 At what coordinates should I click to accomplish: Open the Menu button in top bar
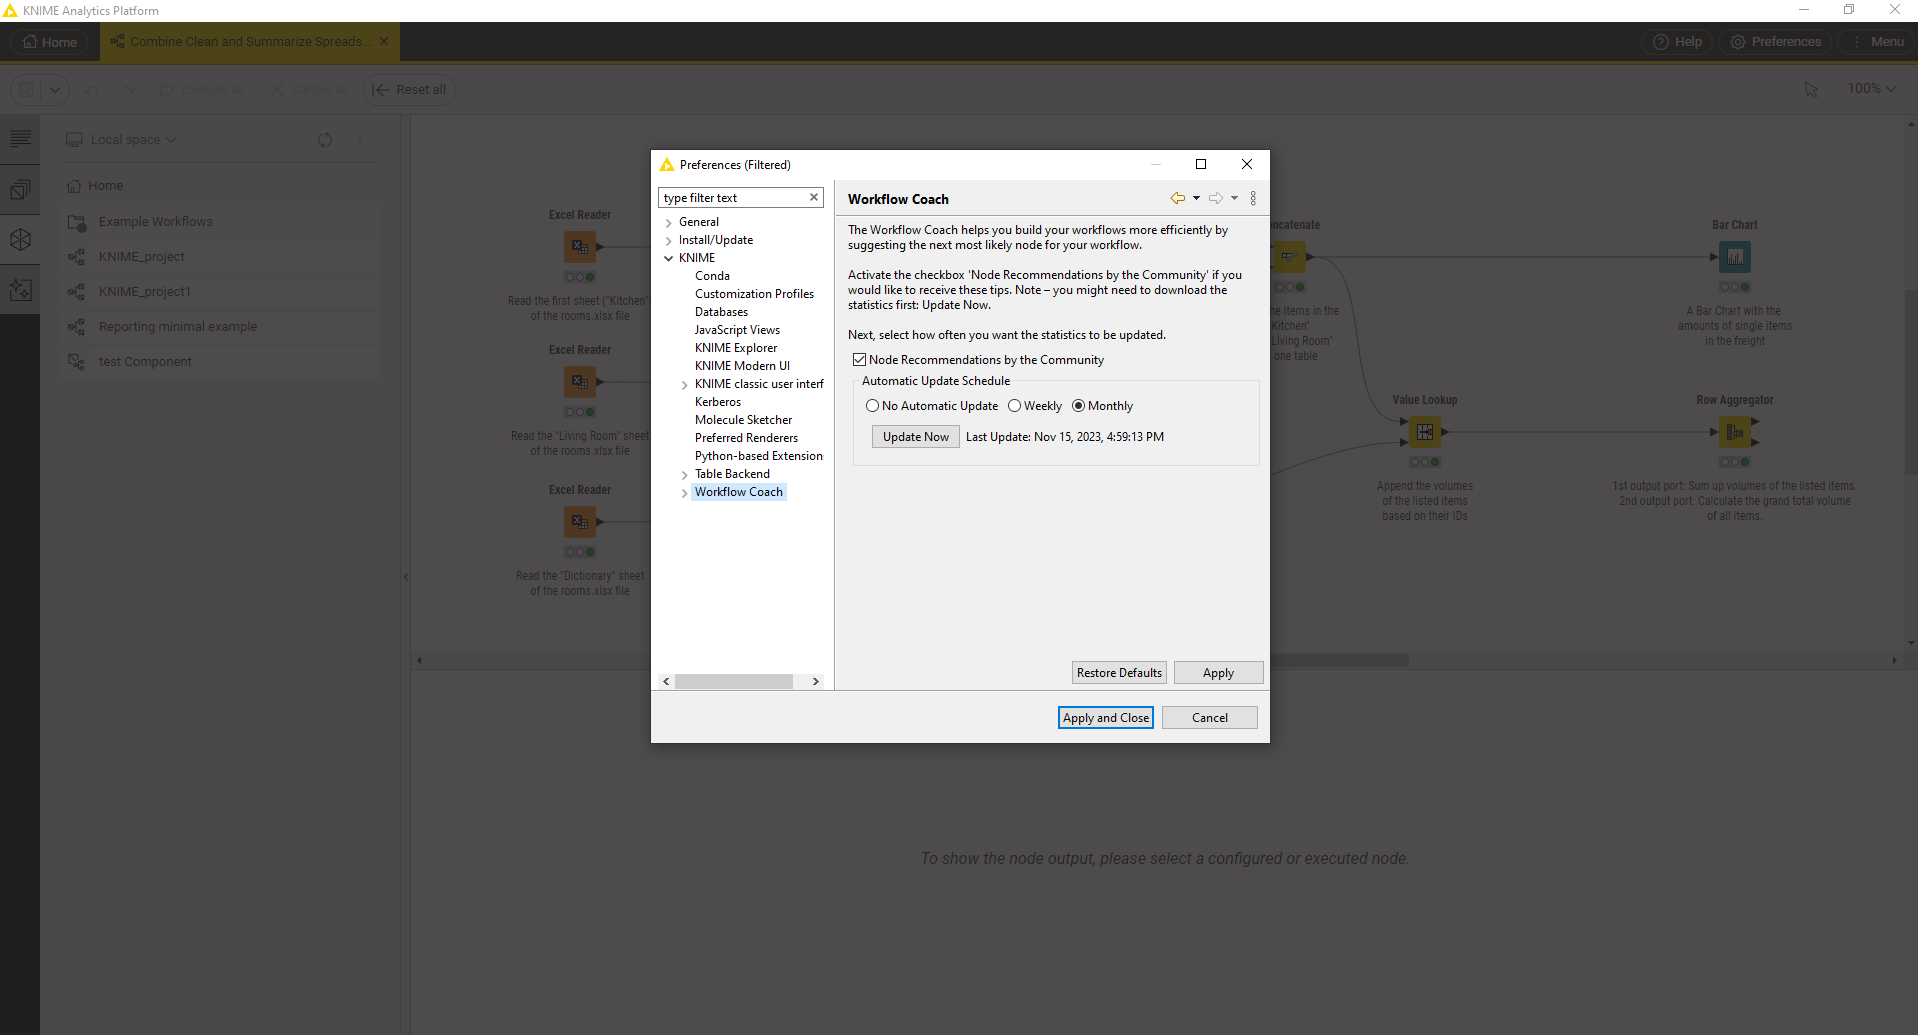pos(1876,42)
